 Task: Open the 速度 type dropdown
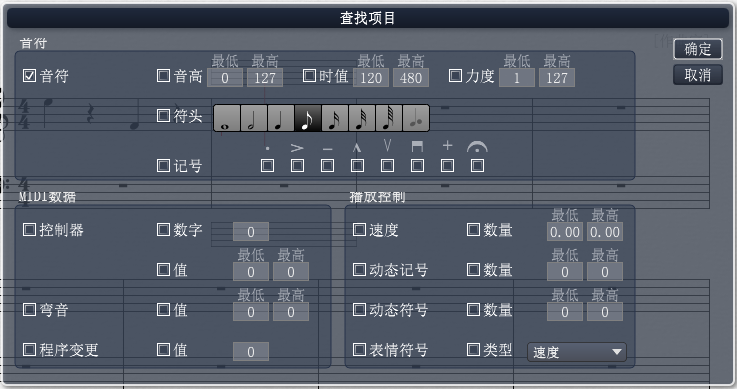(x=577, y=352)
